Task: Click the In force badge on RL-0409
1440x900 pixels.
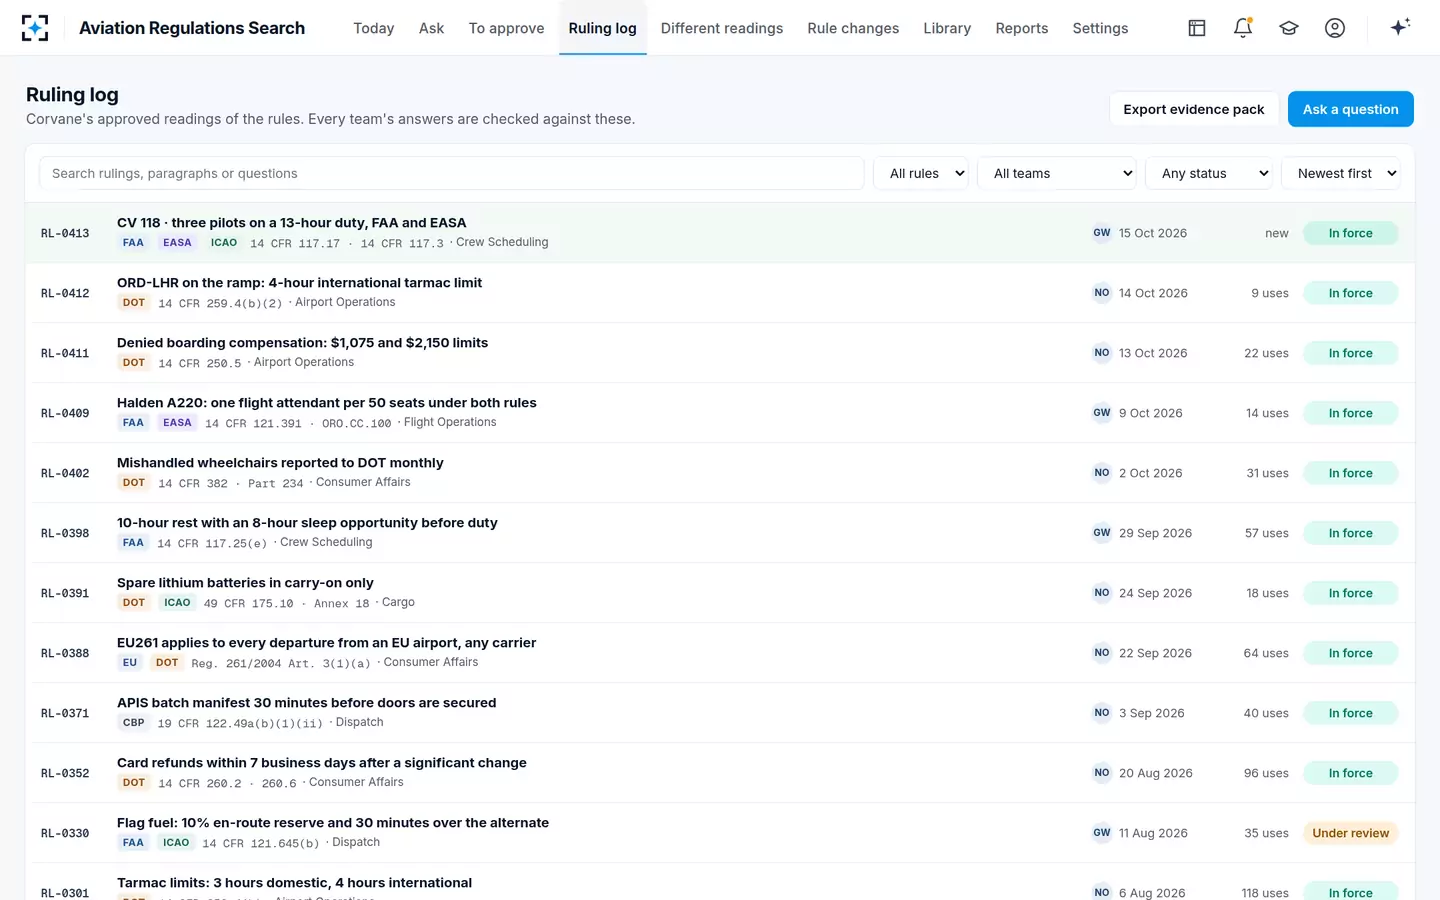Action: point(1351,413)
